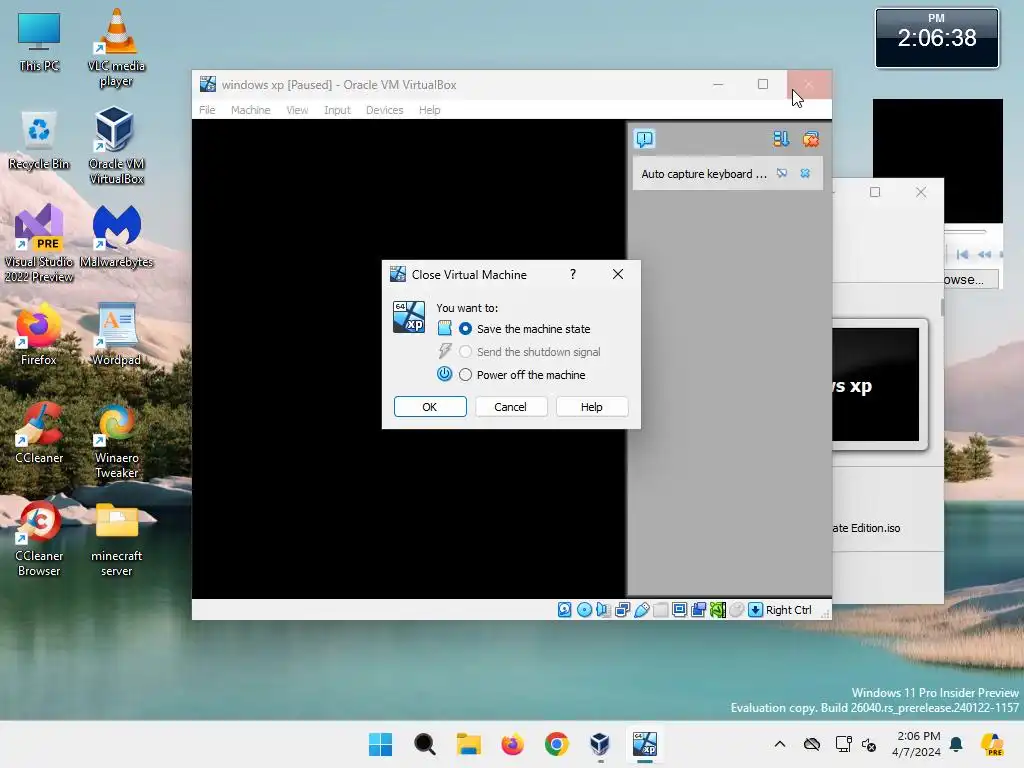Open the Windows Start menu
The width and height of the screenshot is (1024, 768).
click(380, 744)
